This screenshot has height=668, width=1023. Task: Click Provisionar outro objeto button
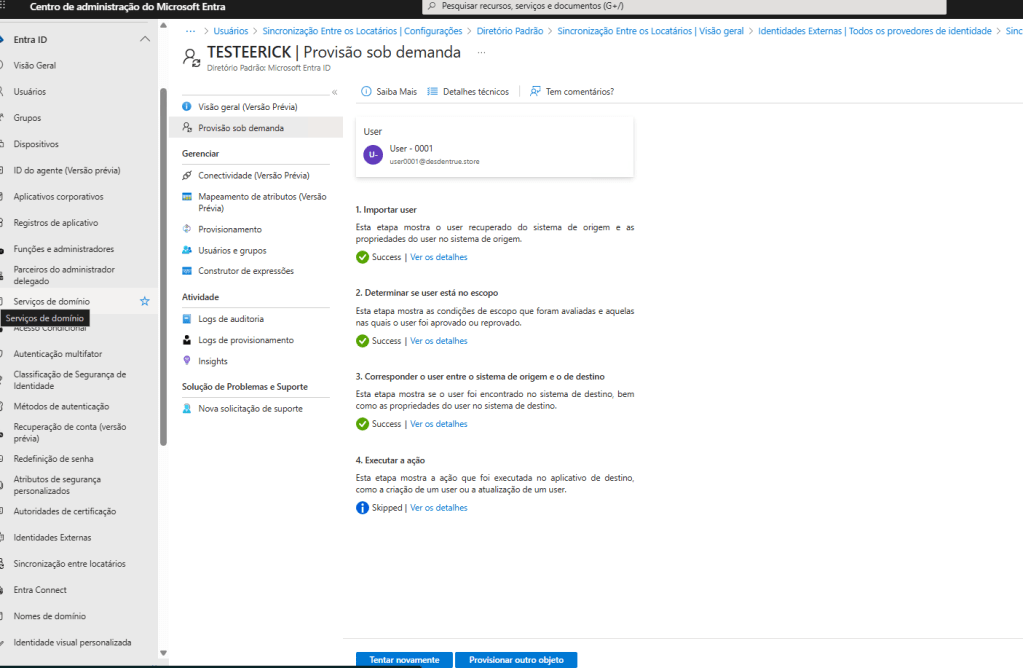point(516,660)
